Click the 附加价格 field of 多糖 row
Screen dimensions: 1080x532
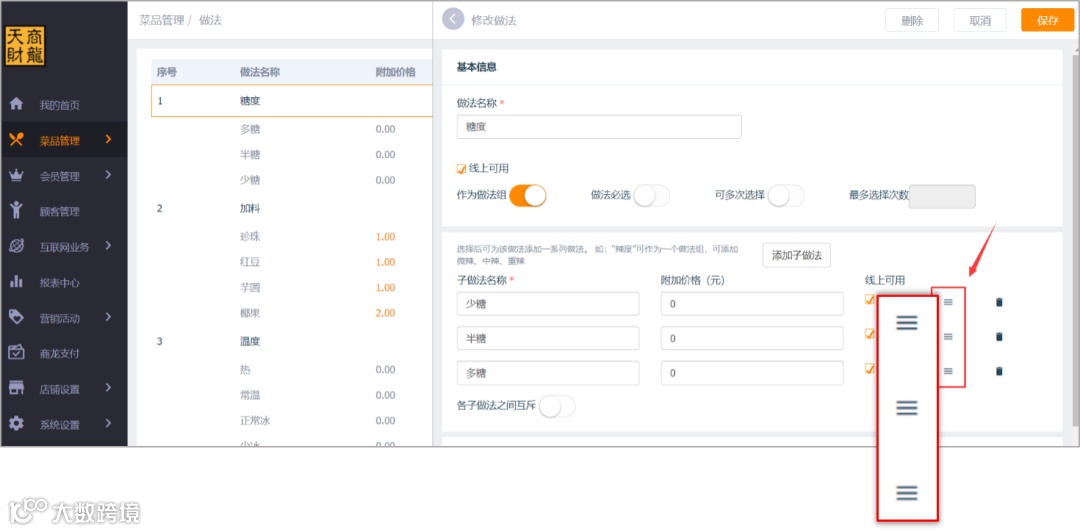click(x=752, y=373)
